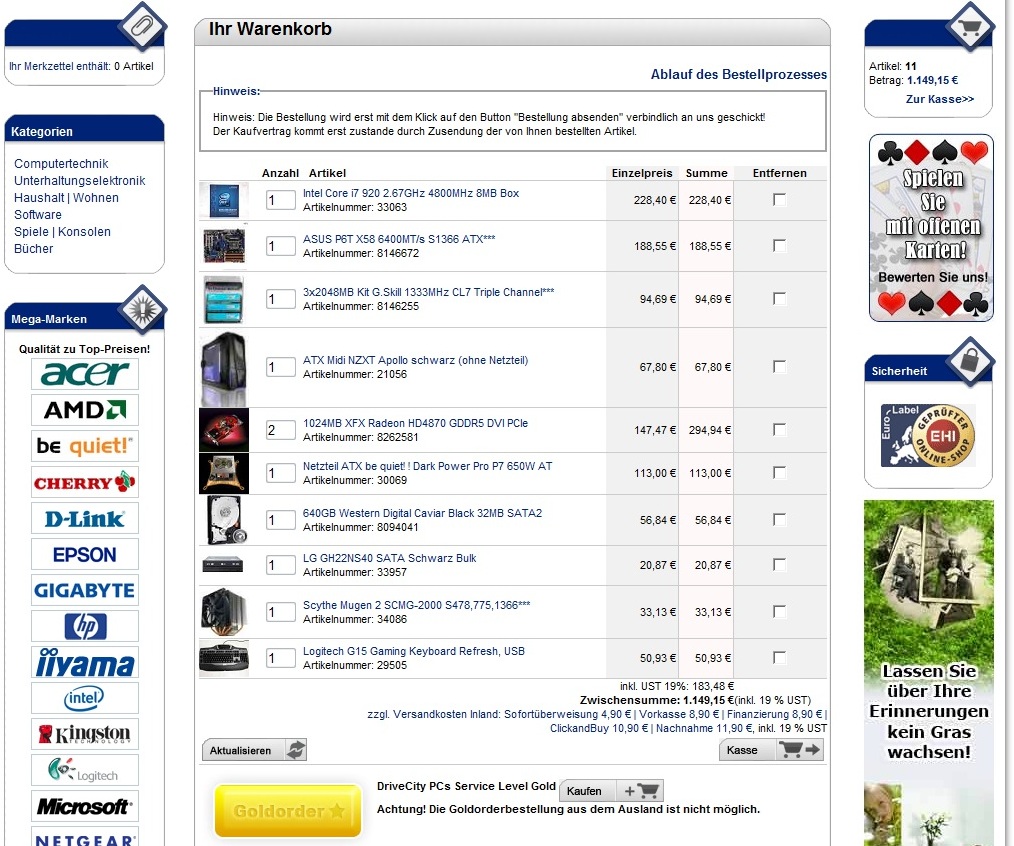Click quantity field for Intel Core i7 920
Viewport: 1014px width, 846px height.
(281, 200)
